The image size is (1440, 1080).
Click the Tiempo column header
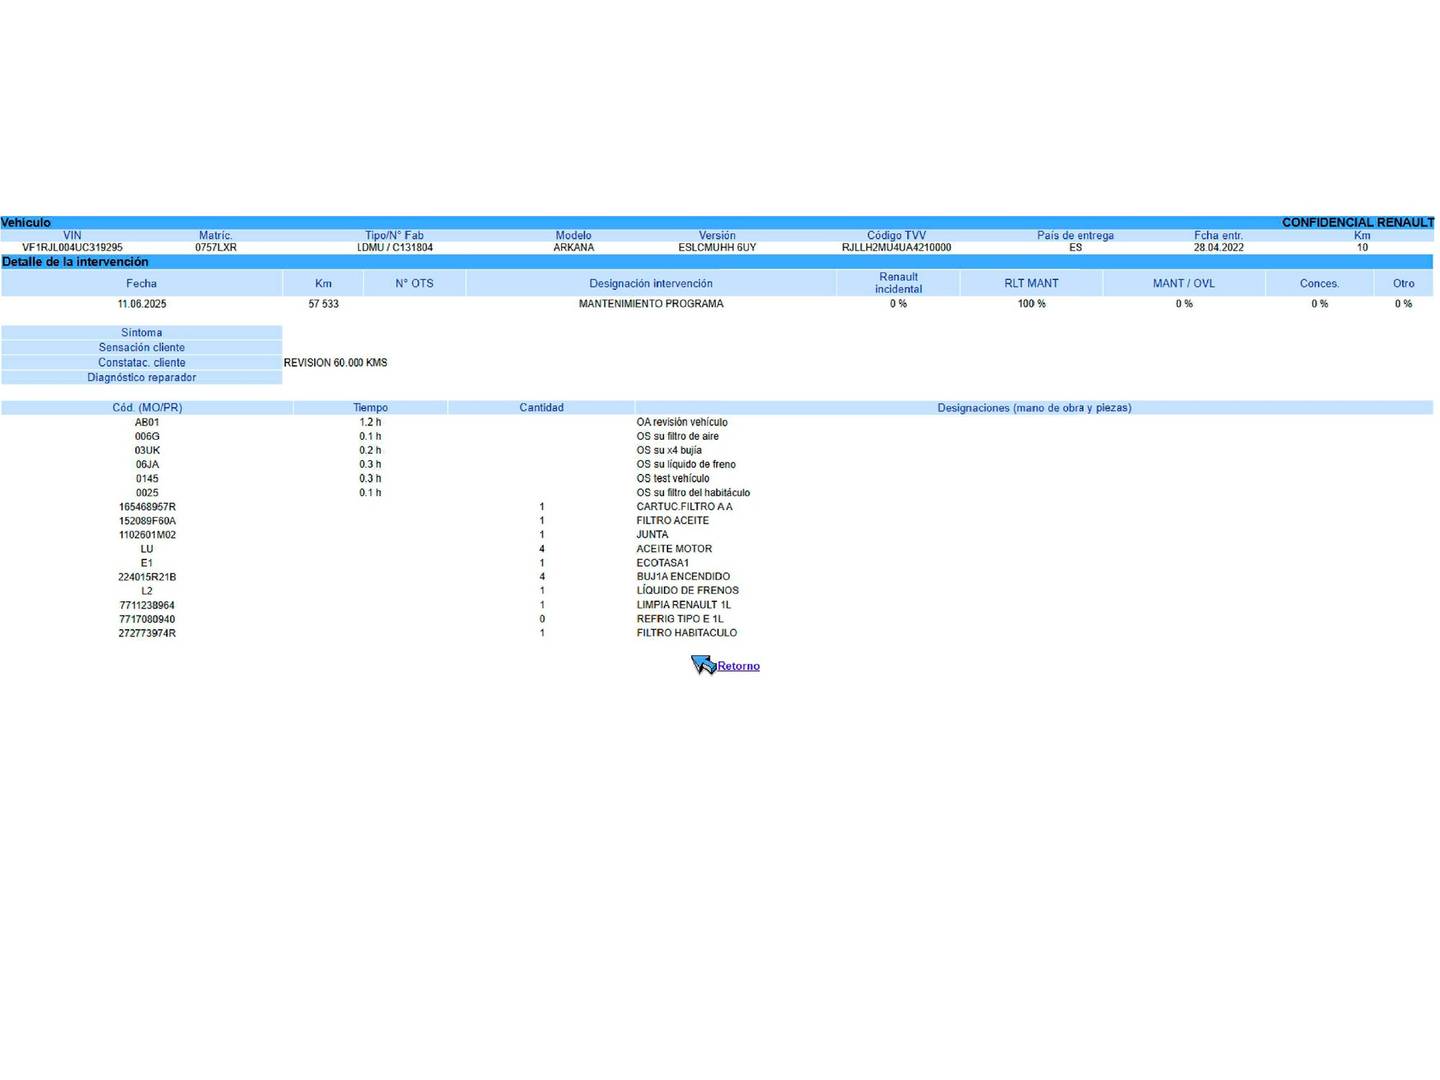pos(371,408)
